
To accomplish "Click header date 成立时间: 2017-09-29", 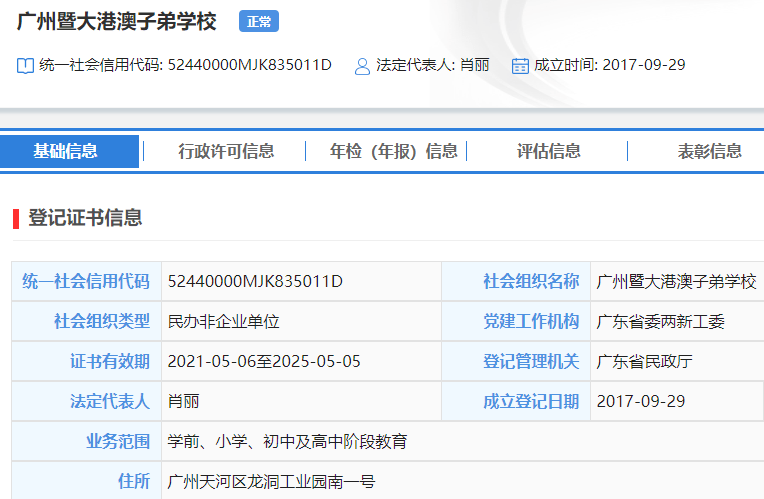I will click(610, 65).
